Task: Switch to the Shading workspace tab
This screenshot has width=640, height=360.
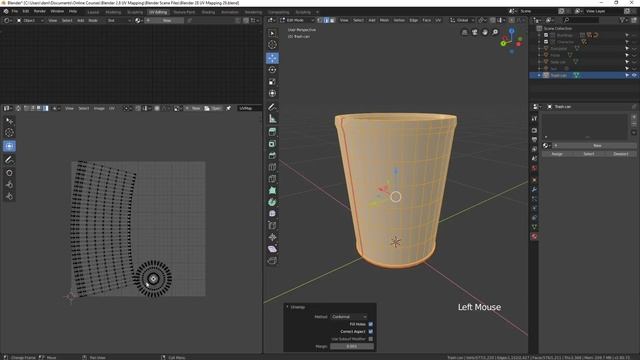Action: pos(208,12)
